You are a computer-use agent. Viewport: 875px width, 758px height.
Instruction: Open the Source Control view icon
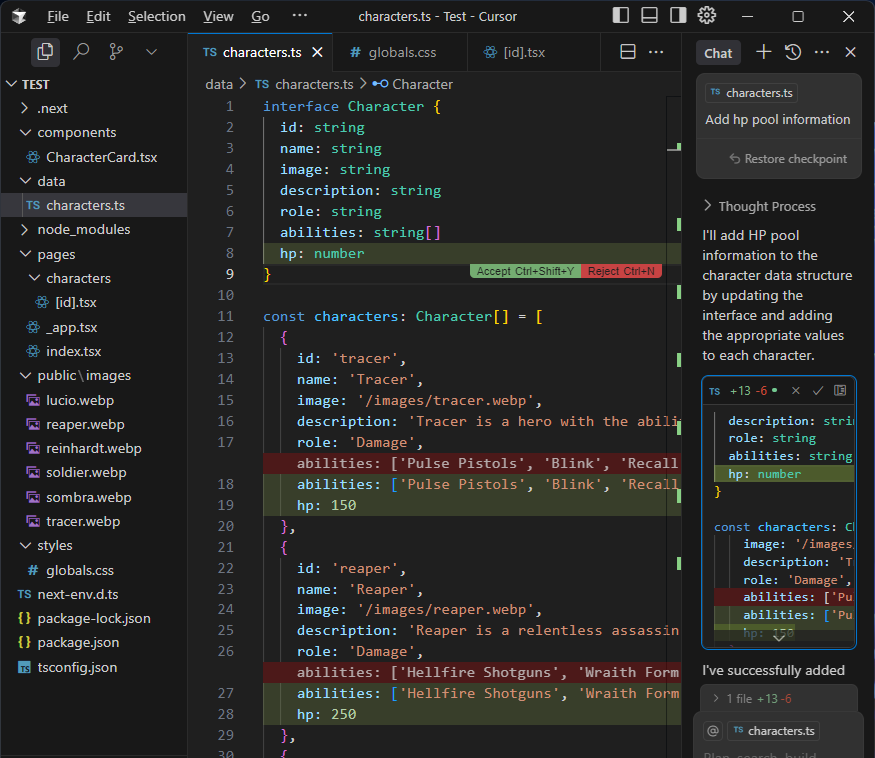click(116, 52)
